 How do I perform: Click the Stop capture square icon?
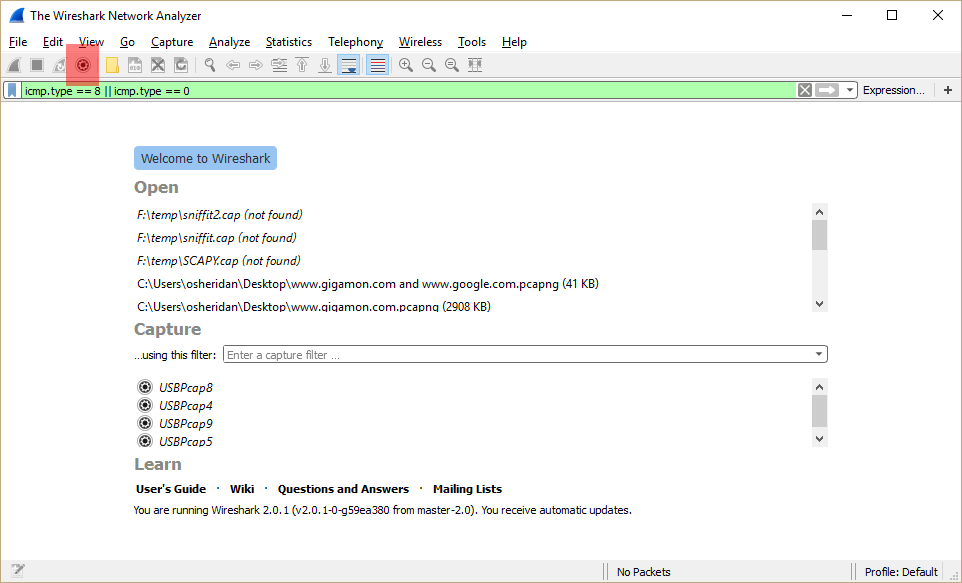[x=37, y=65]
